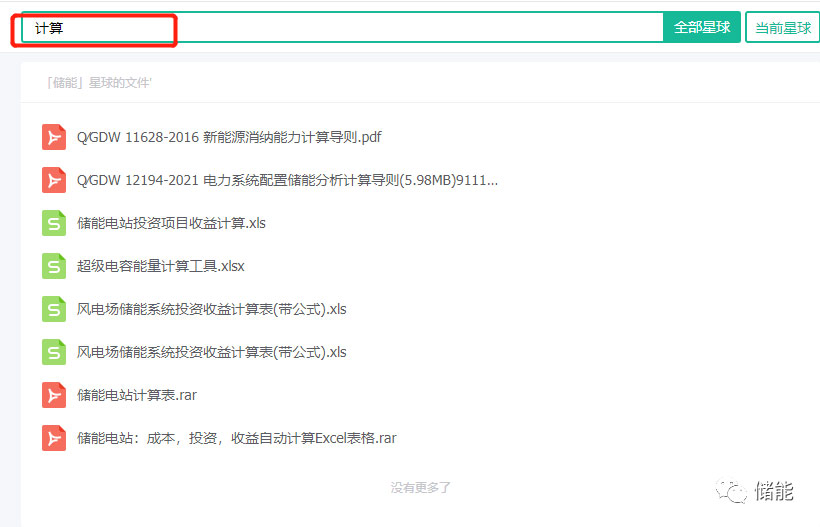Viewport: 820px width, 527px height.
Task: Click green icon beside 超级电容能量计算工具.xlsx
Action: tap(54, 266)
